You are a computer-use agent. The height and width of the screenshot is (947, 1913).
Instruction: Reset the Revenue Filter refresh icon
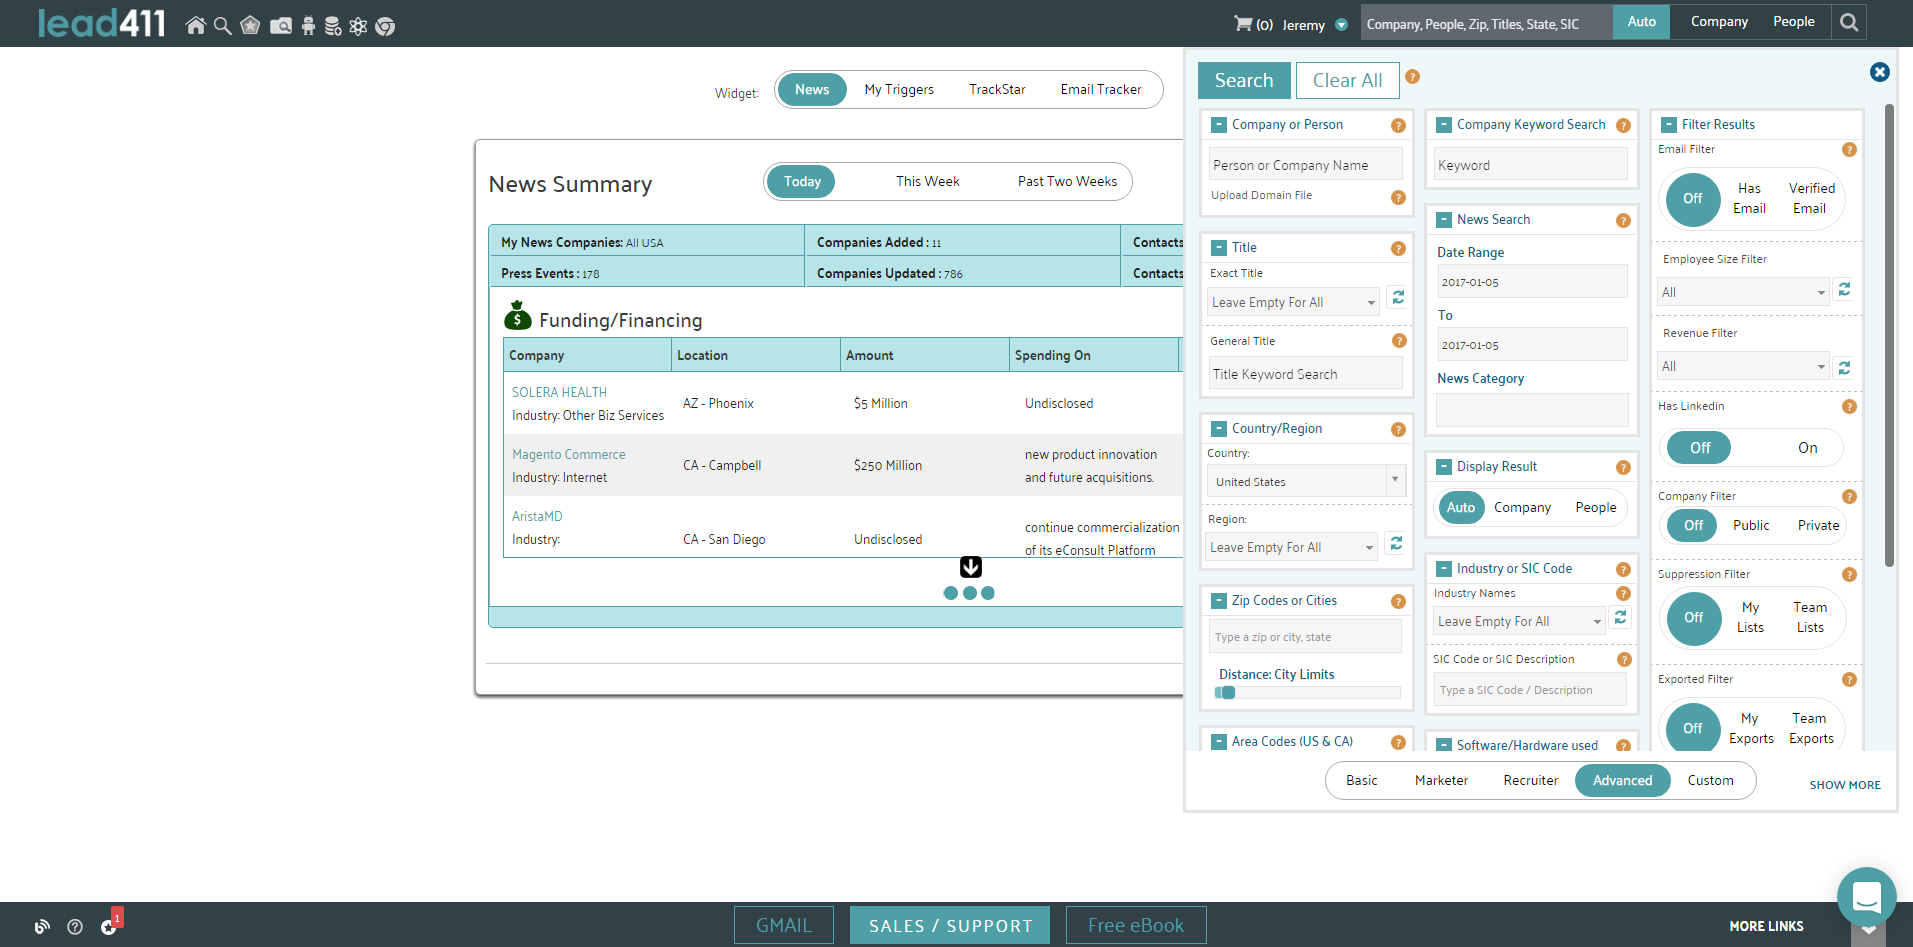pos(1844,368)
